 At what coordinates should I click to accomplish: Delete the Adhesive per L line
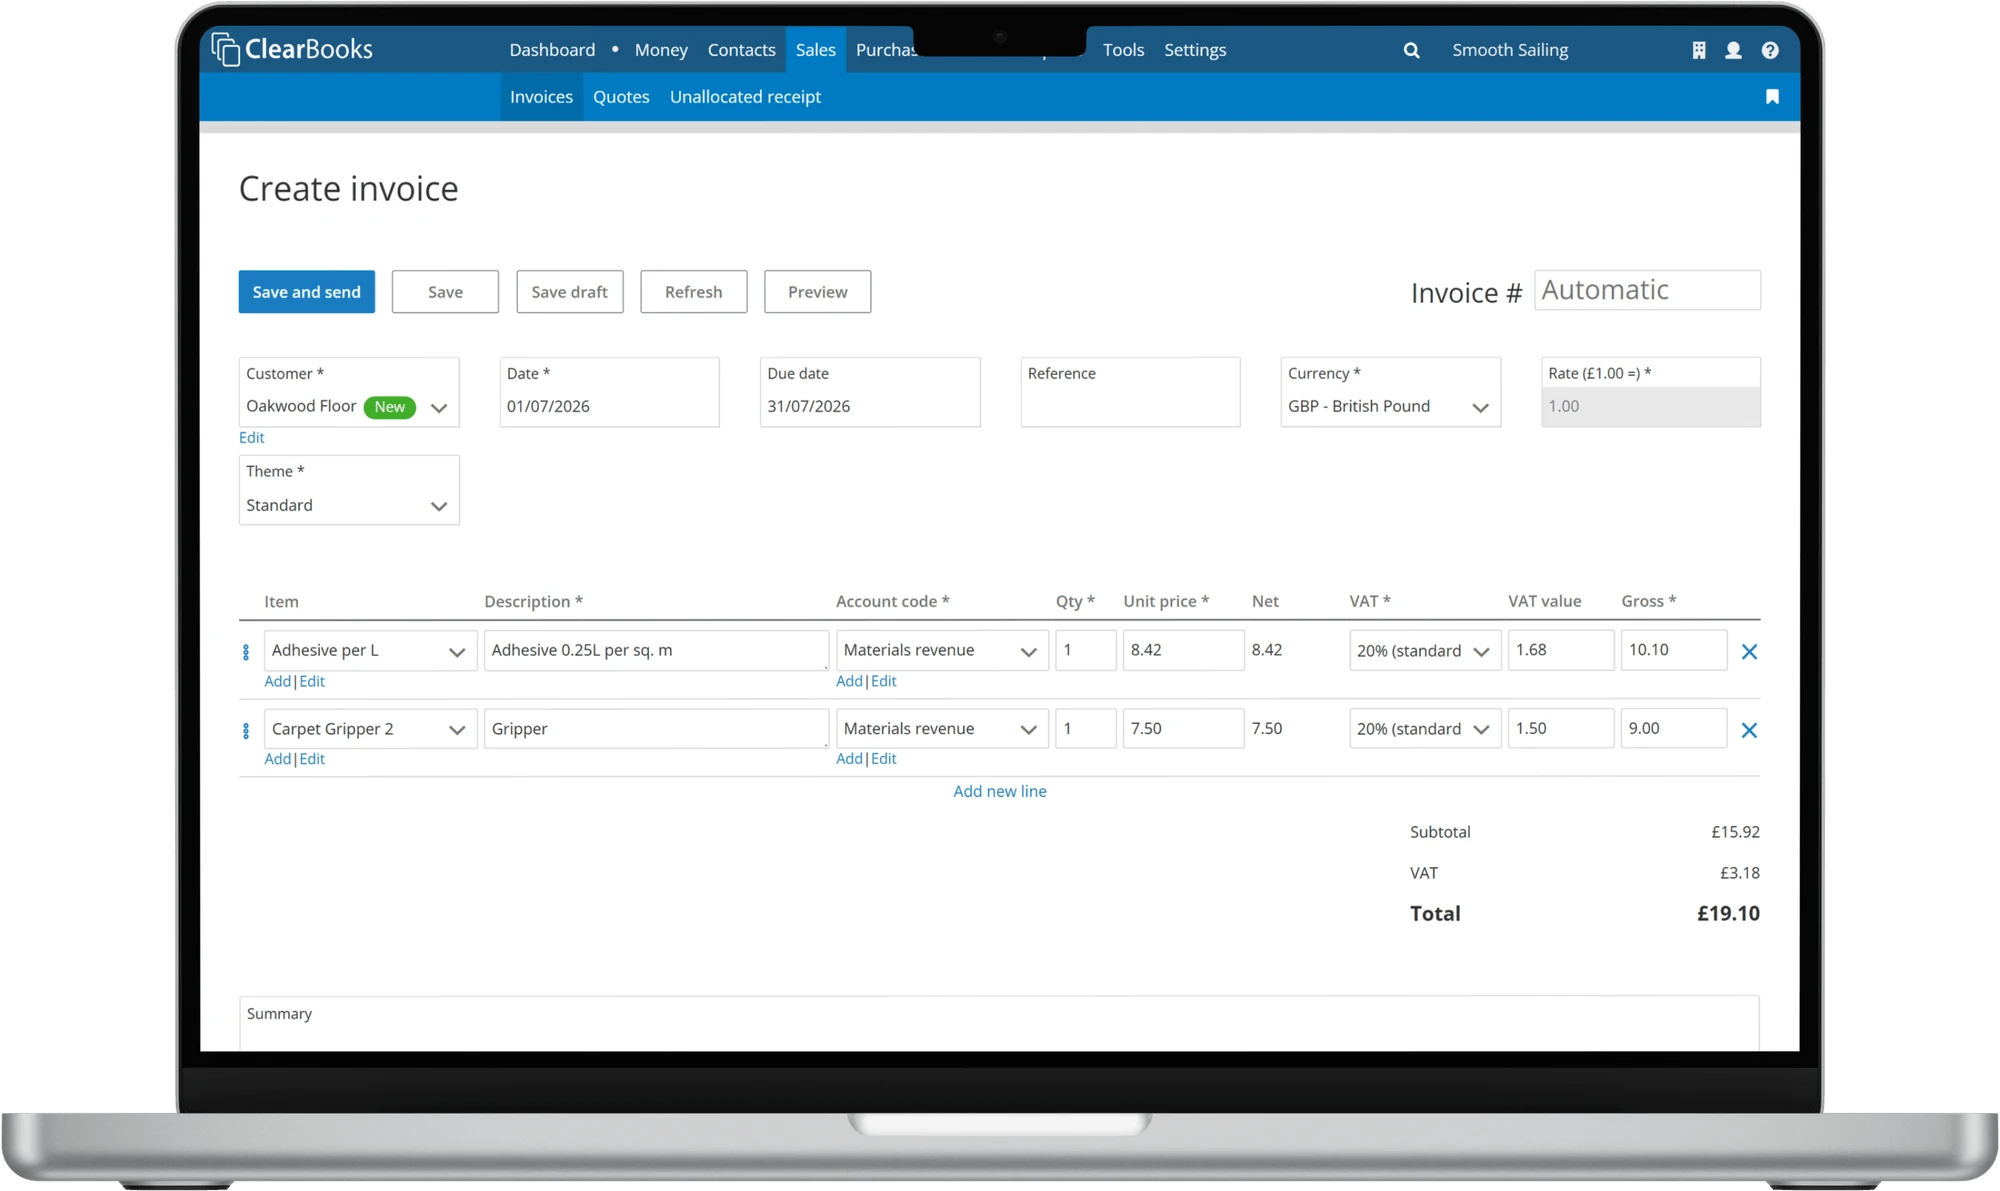tap(1749, 652)
